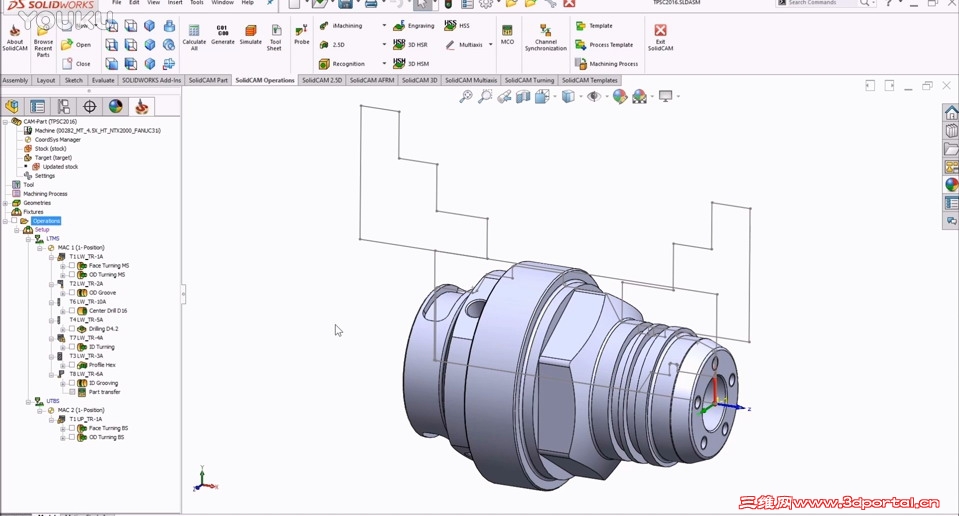Switch to the Sketch tab
This screenshot has width=959, height=516.
click(x=73, y=80)
